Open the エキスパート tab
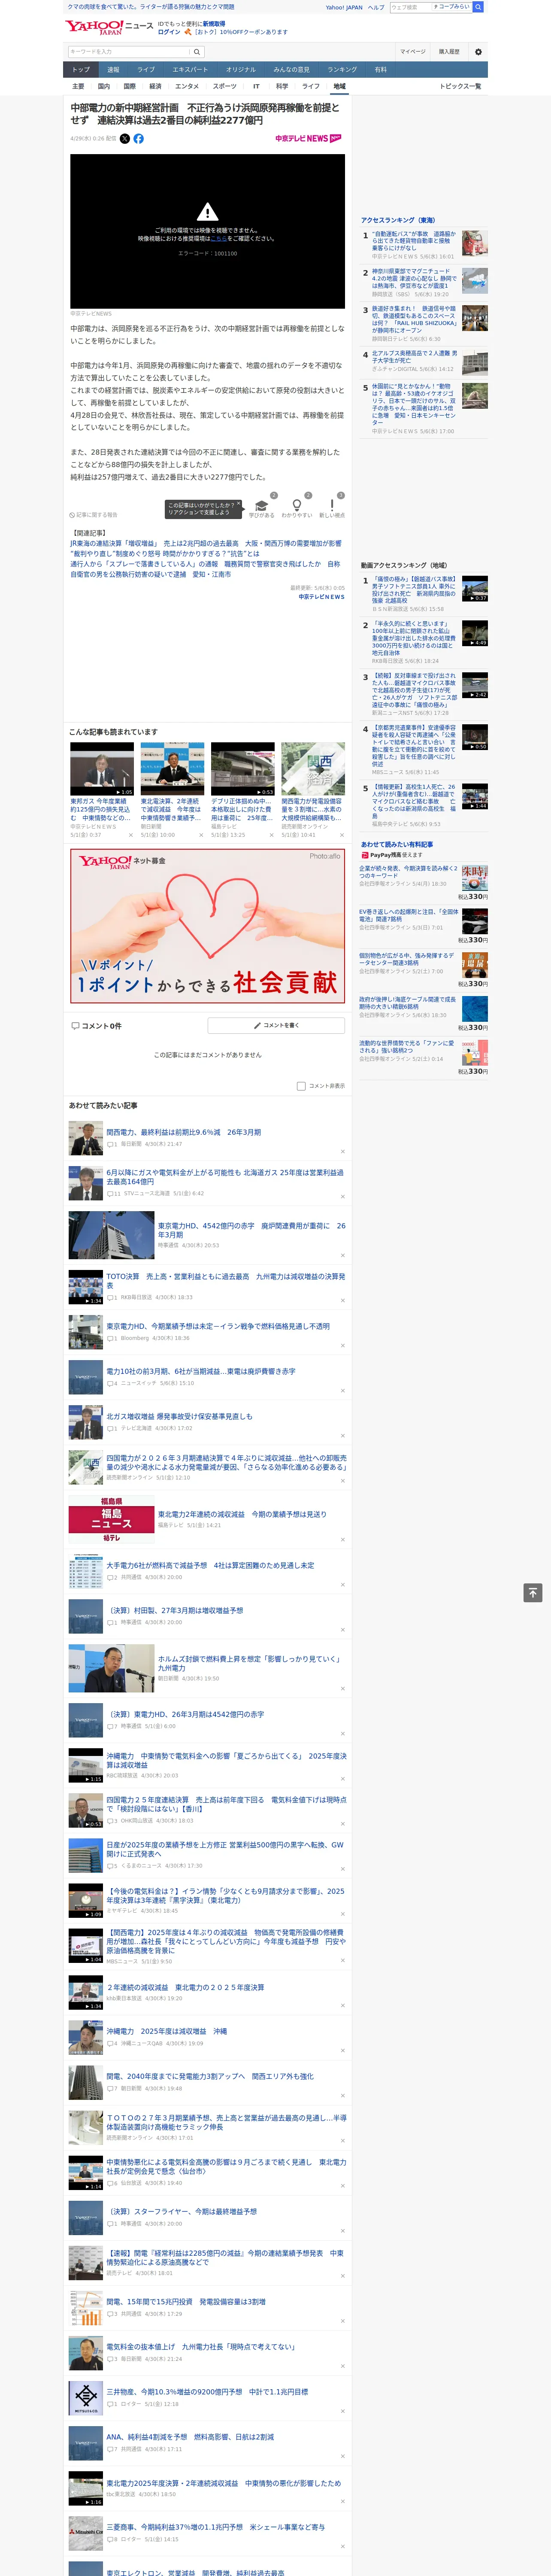 [190, 70]
